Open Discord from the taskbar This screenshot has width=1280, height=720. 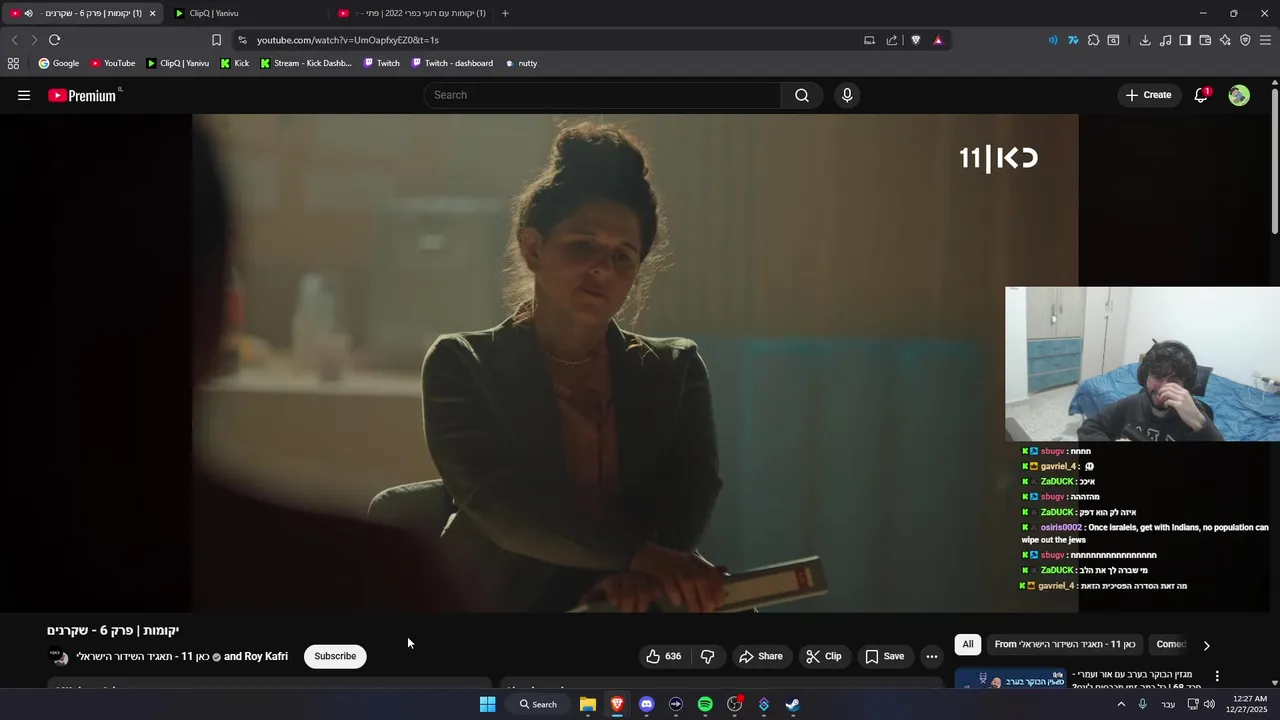[646, 704]
